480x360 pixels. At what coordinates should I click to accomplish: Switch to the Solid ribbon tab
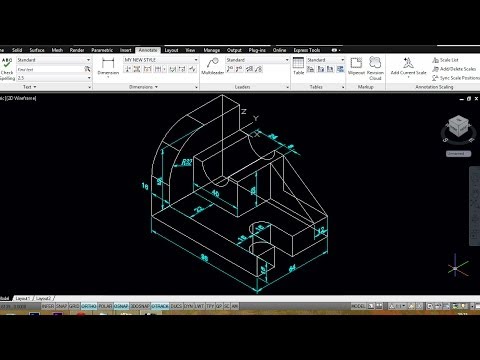click(x=17, y=50)
